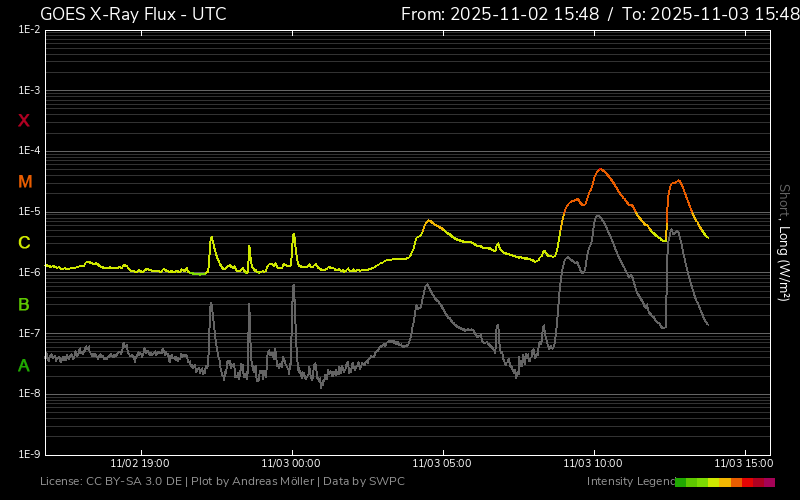
Task: Click the red X flare class label
Action: click(23, 121)
